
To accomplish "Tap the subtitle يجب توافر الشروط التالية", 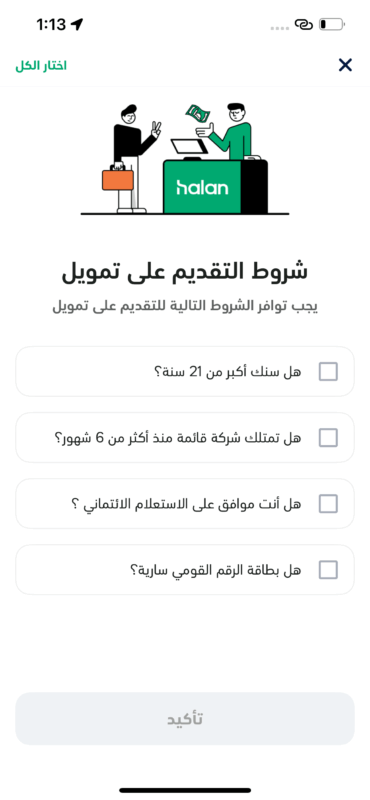I will [185, 307].
